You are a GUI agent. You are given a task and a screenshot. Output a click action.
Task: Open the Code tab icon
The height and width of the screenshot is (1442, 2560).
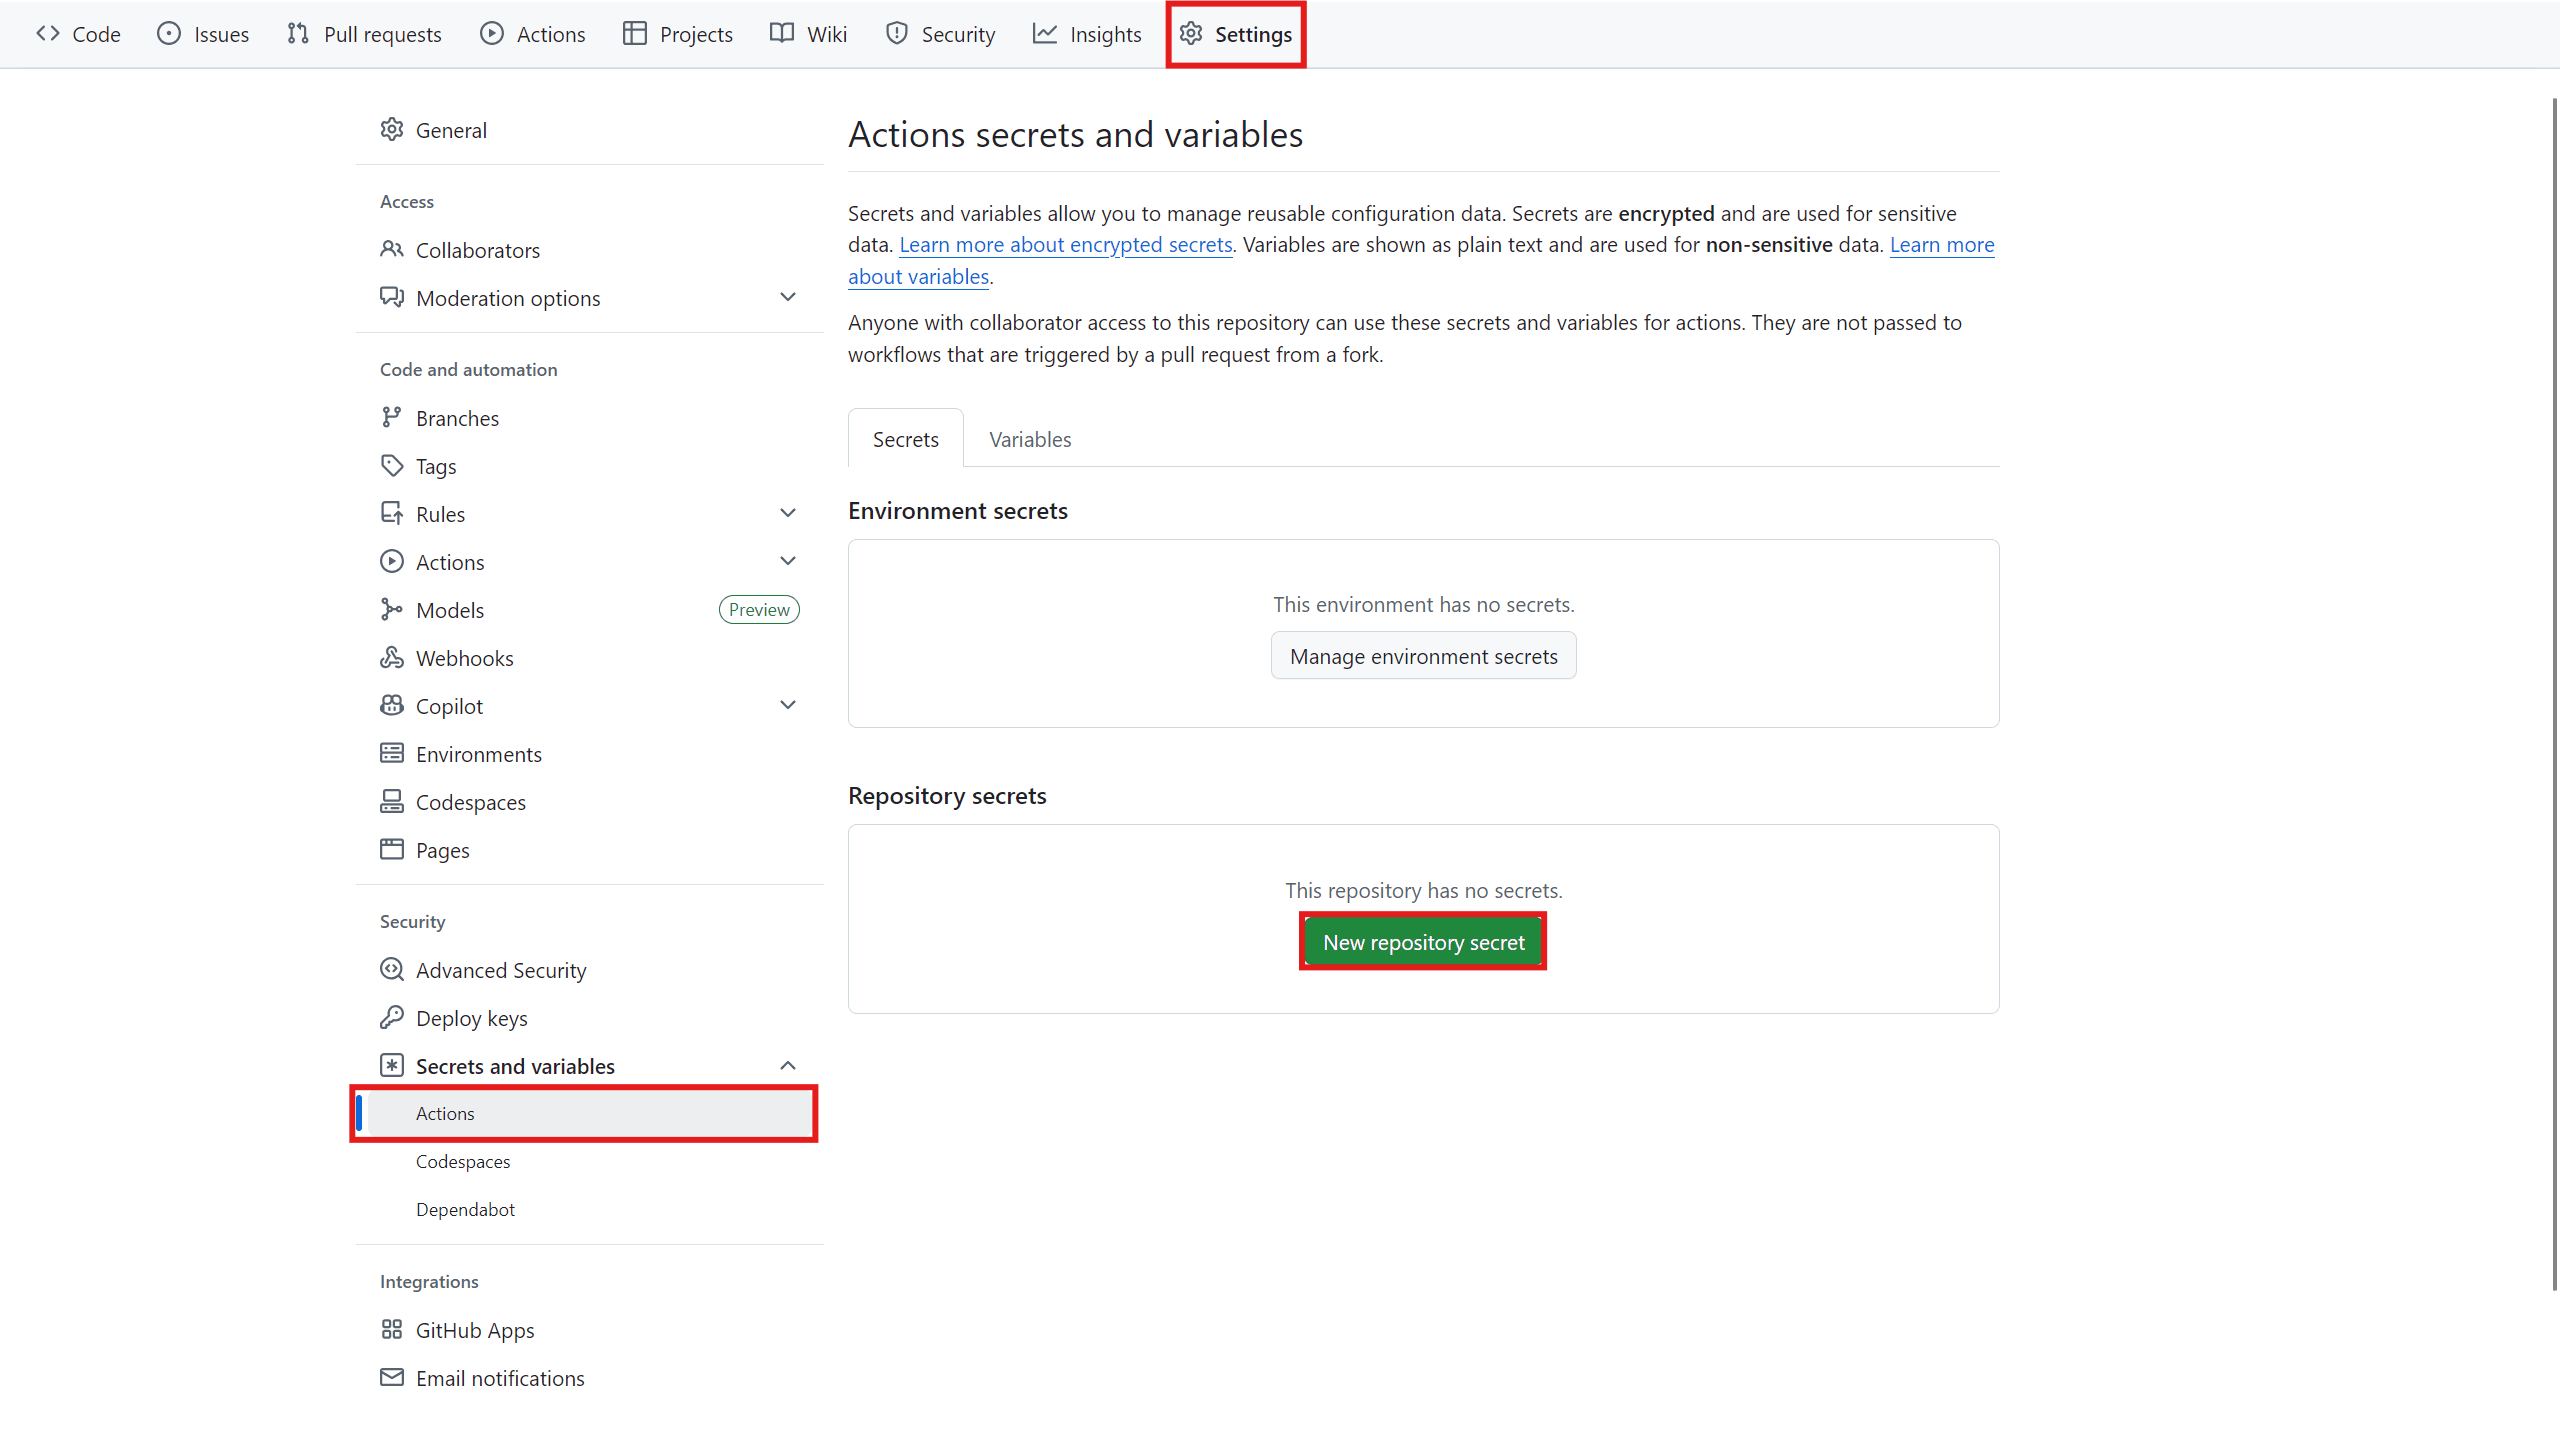point(48,34)
